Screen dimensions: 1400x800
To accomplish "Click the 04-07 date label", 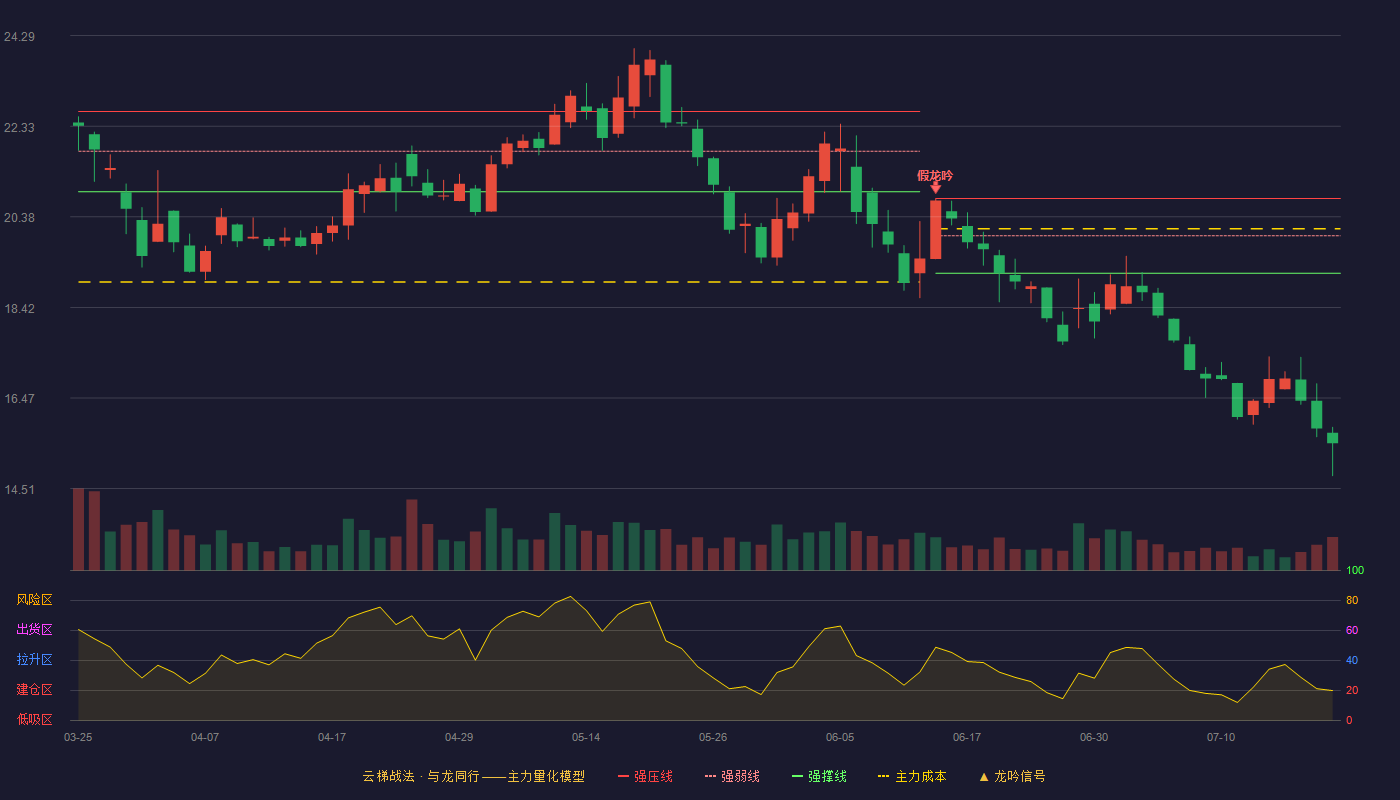I will coord(205,737).
